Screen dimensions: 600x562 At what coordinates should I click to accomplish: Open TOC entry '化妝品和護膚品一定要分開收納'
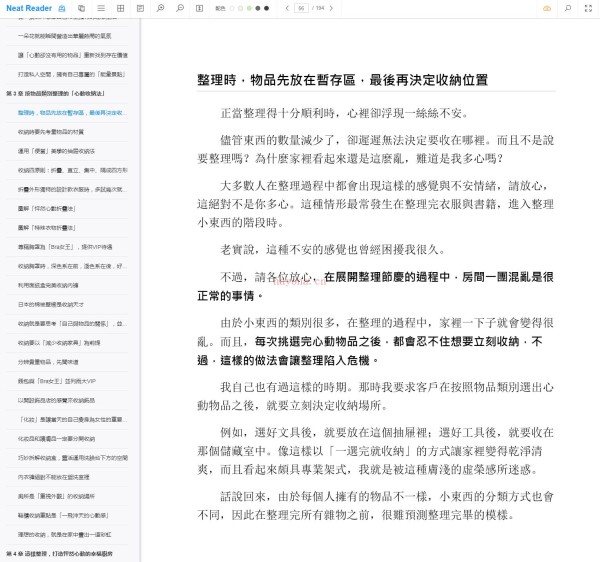click(56, 438)
